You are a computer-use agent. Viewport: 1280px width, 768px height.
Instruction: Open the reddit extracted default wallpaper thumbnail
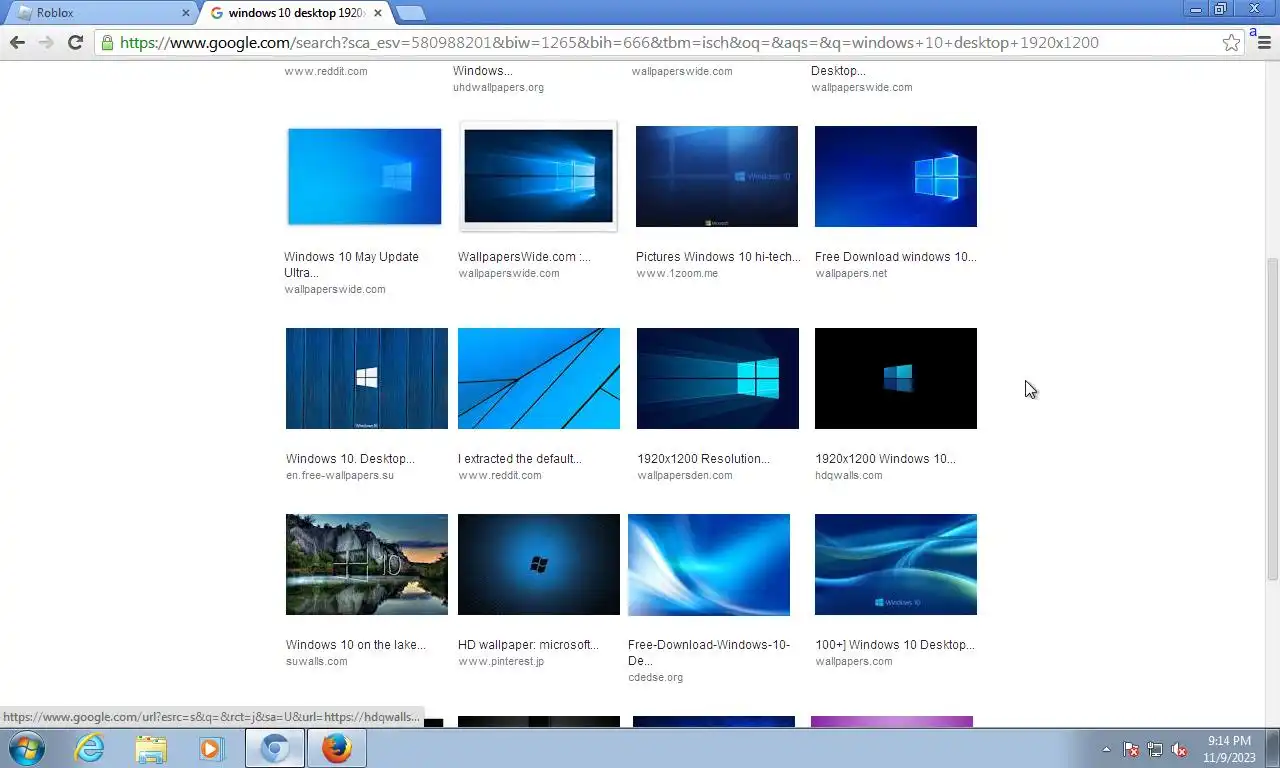pos(539,378)
